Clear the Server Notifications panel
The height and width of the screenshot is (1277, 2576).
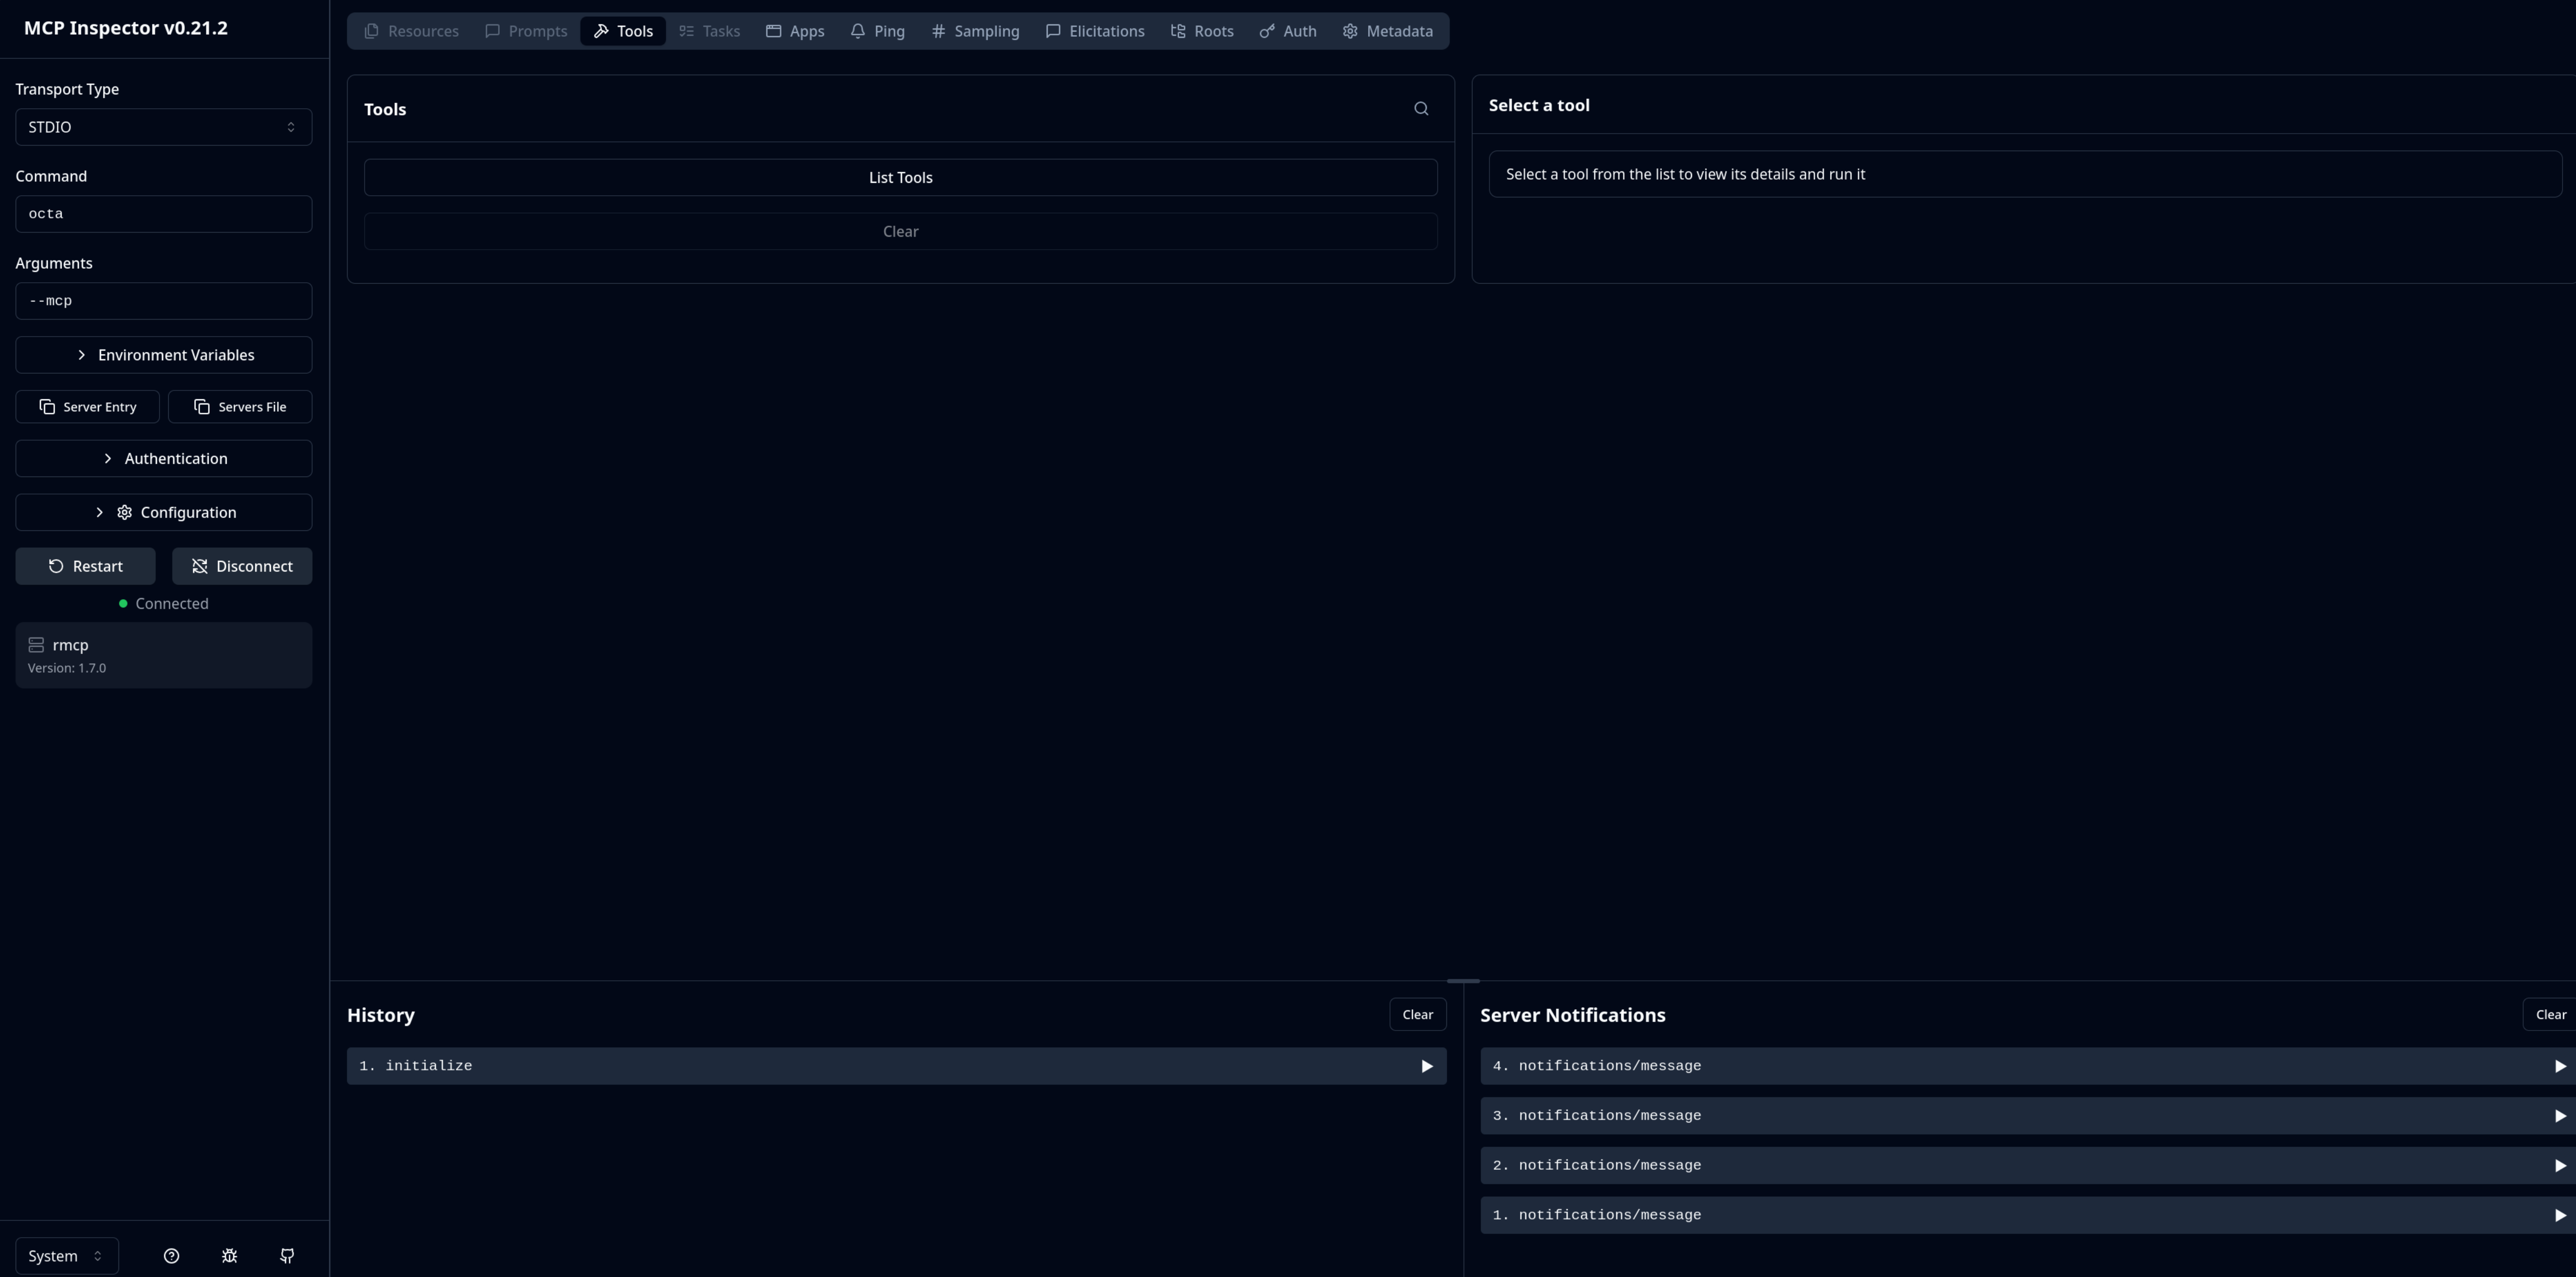2550,1014
